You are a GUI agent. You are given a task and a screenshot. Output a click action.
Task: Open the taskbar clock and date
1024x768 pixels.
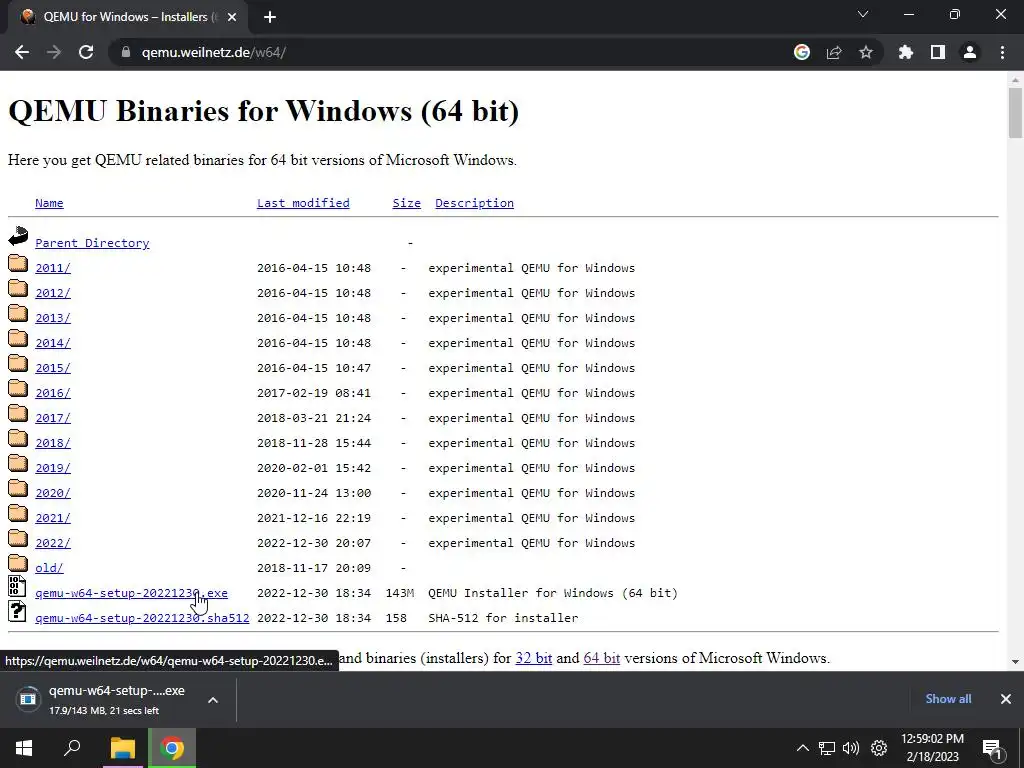pos(932,748)
